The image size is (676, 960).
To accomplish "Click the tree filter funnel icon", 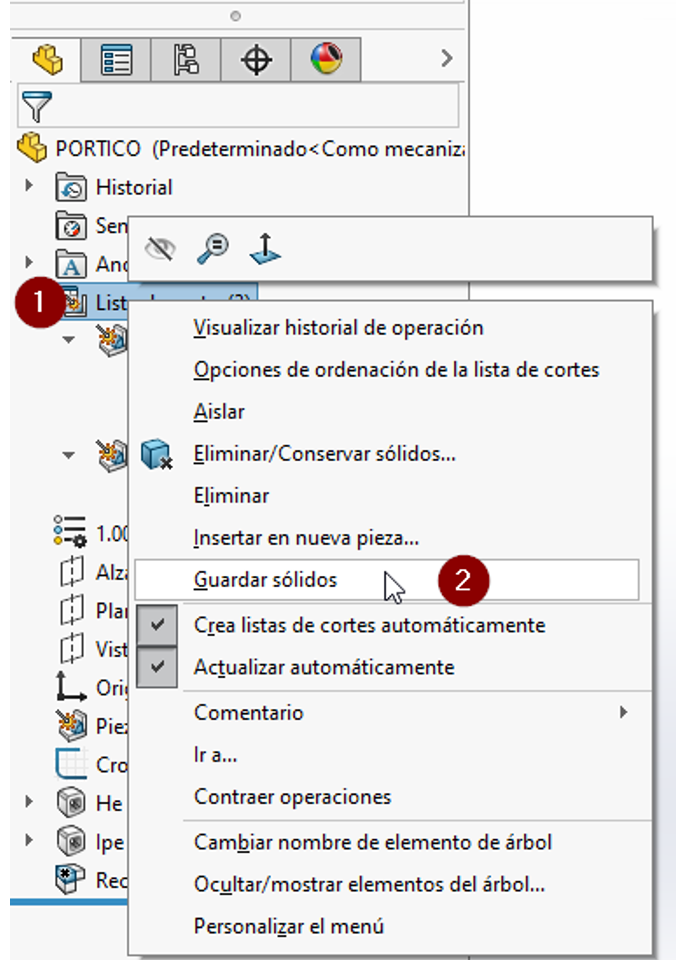I will click(x=36, y=106).
